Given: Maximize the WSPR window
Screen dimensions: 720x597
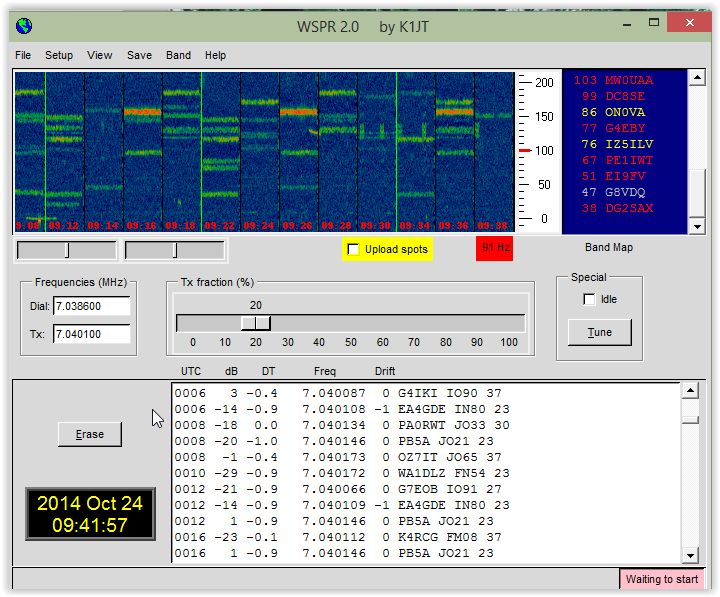Looking at the screenshot, I should (x=654, y=23).
